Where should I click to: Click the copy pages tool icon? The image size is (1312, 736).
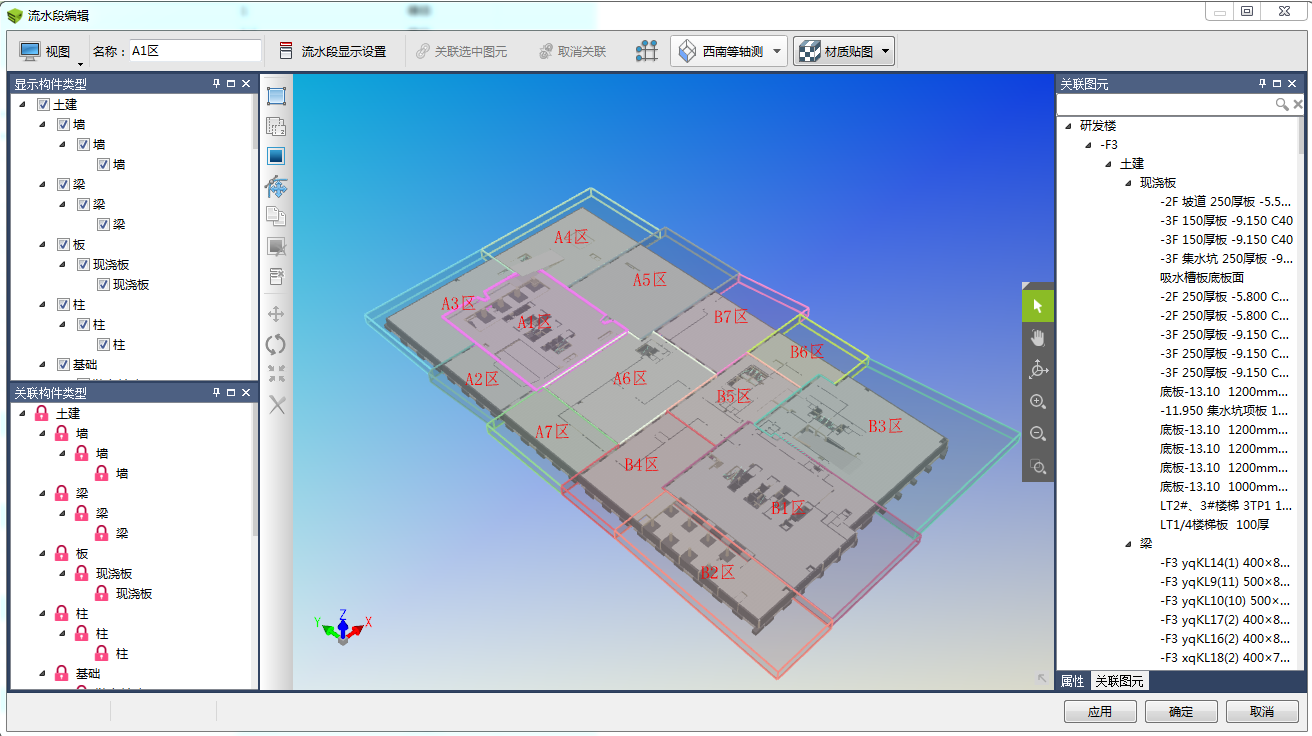[277, 216]
